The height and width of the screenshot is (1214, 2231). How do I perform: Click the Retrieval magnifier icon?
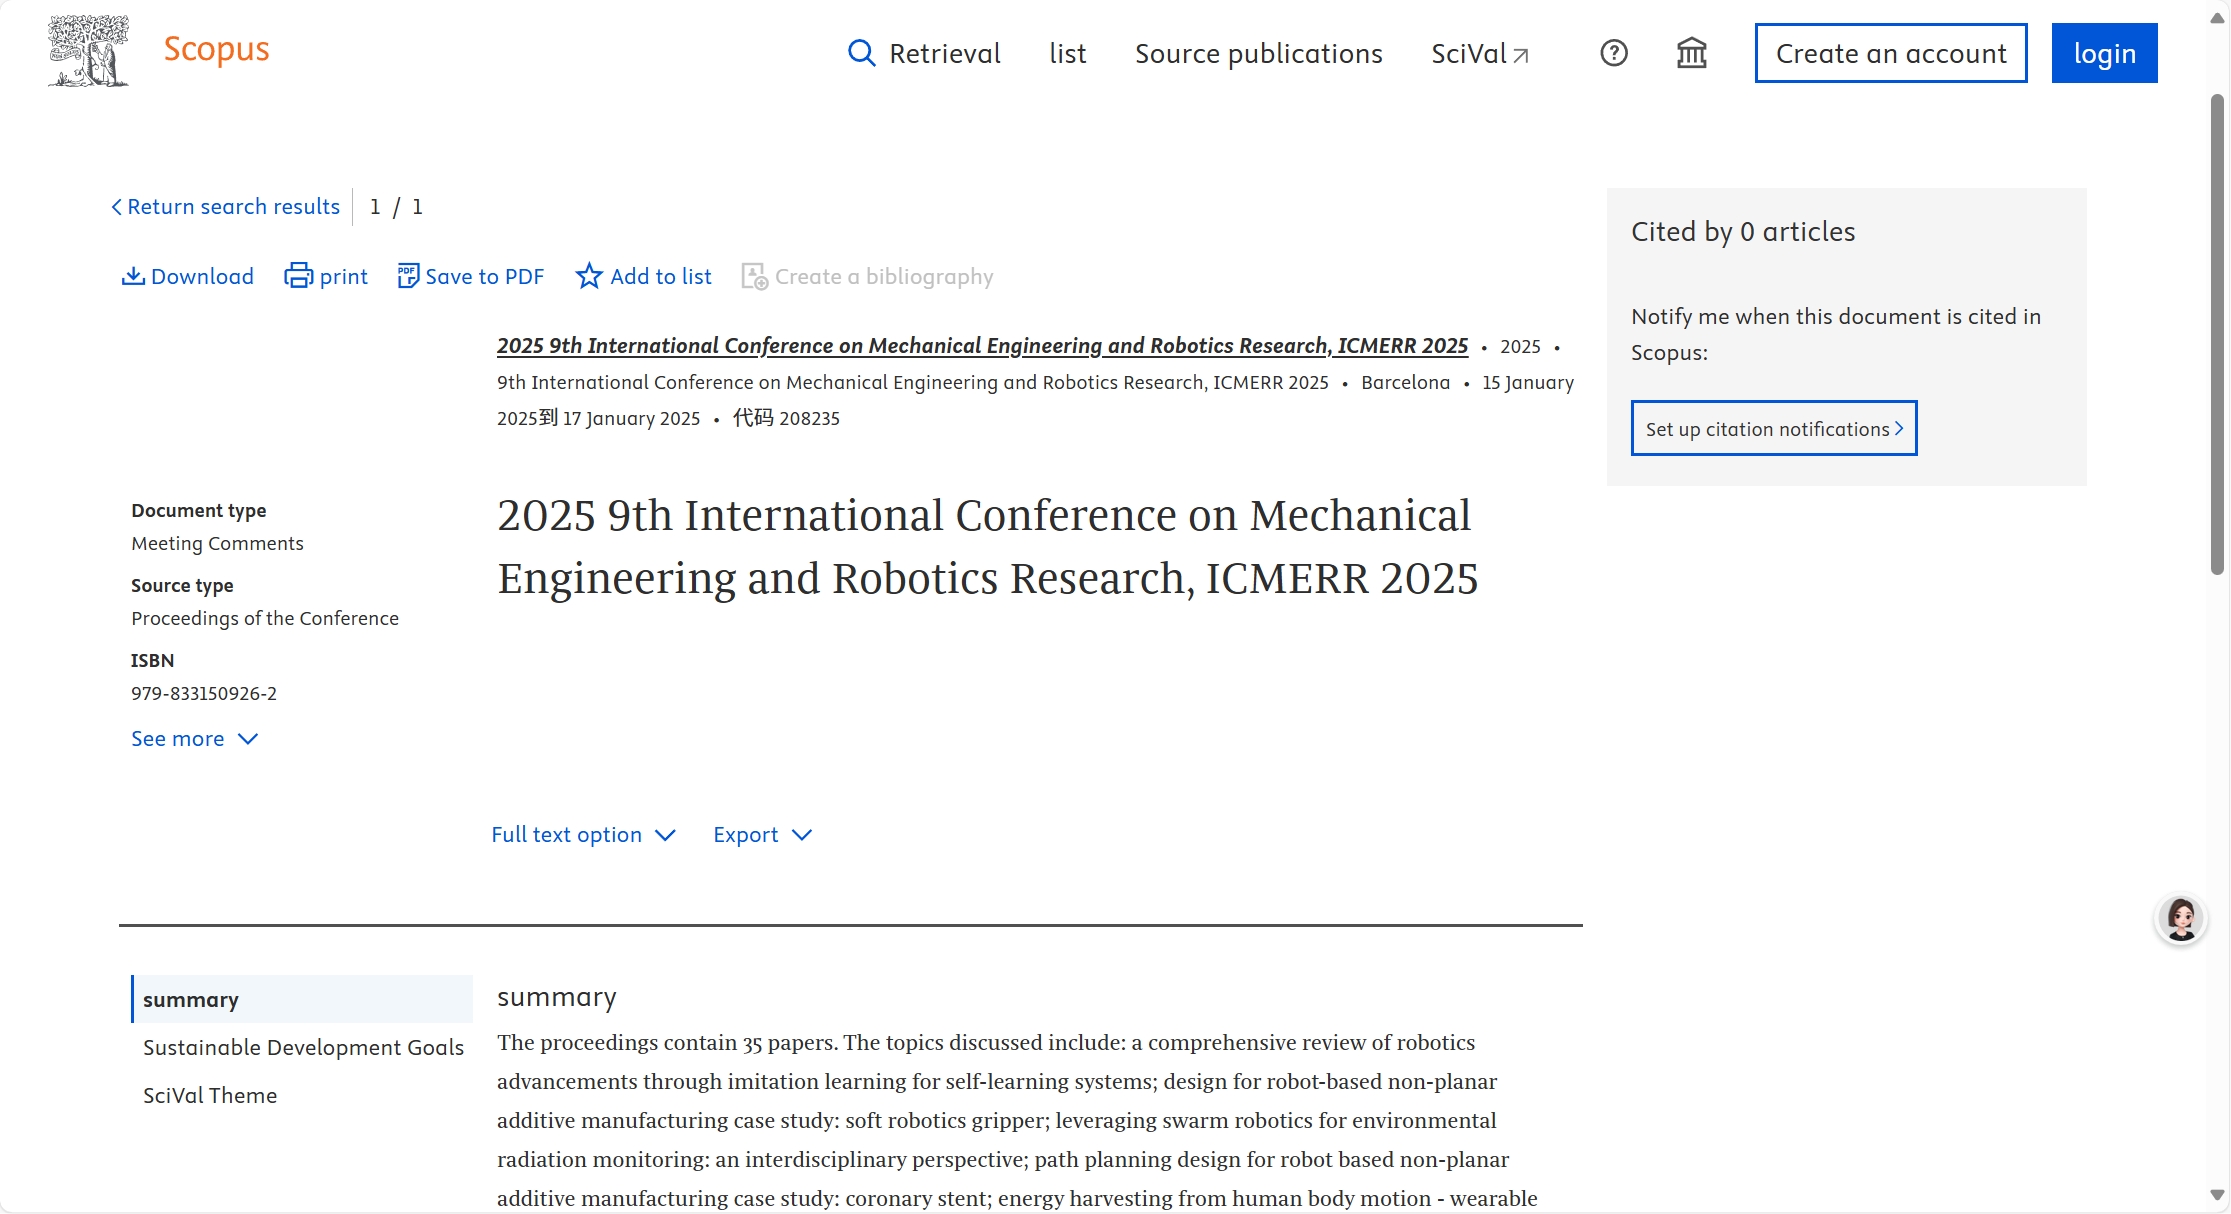click(861, 53)
